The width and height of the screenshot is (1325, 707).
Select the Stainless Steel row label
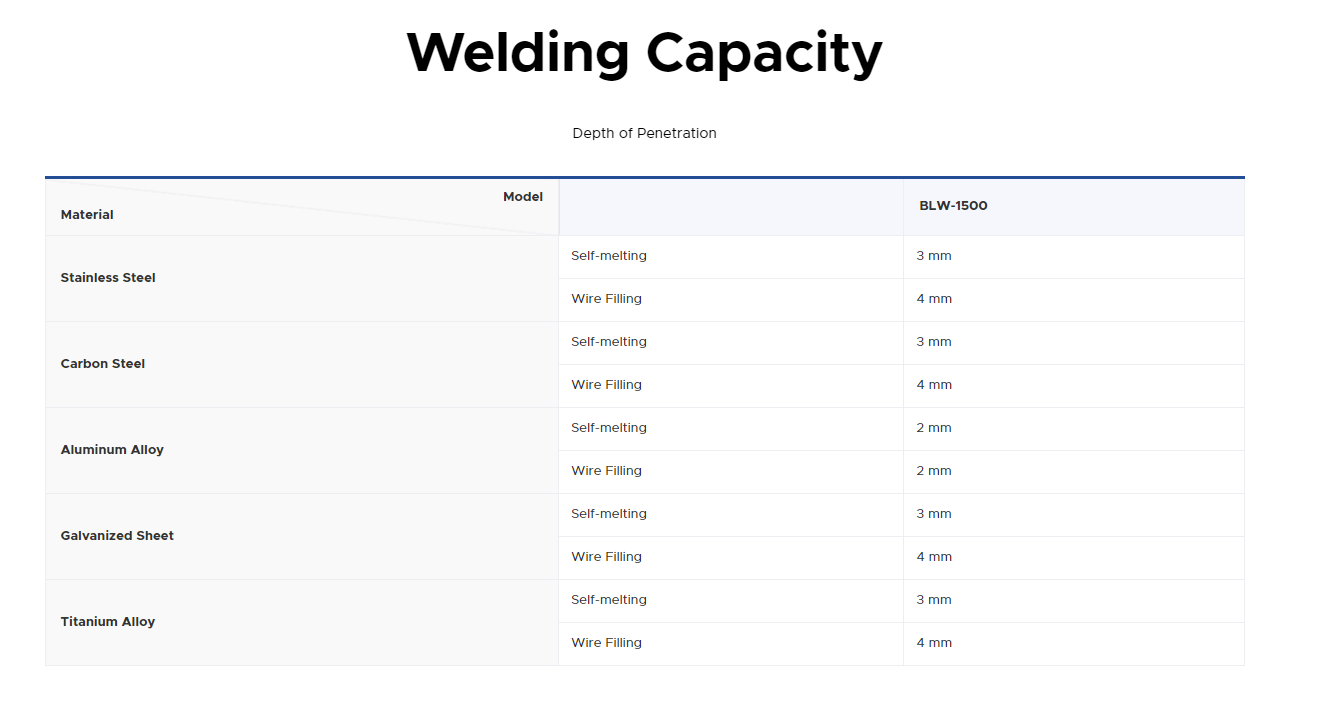coord(108,278)
